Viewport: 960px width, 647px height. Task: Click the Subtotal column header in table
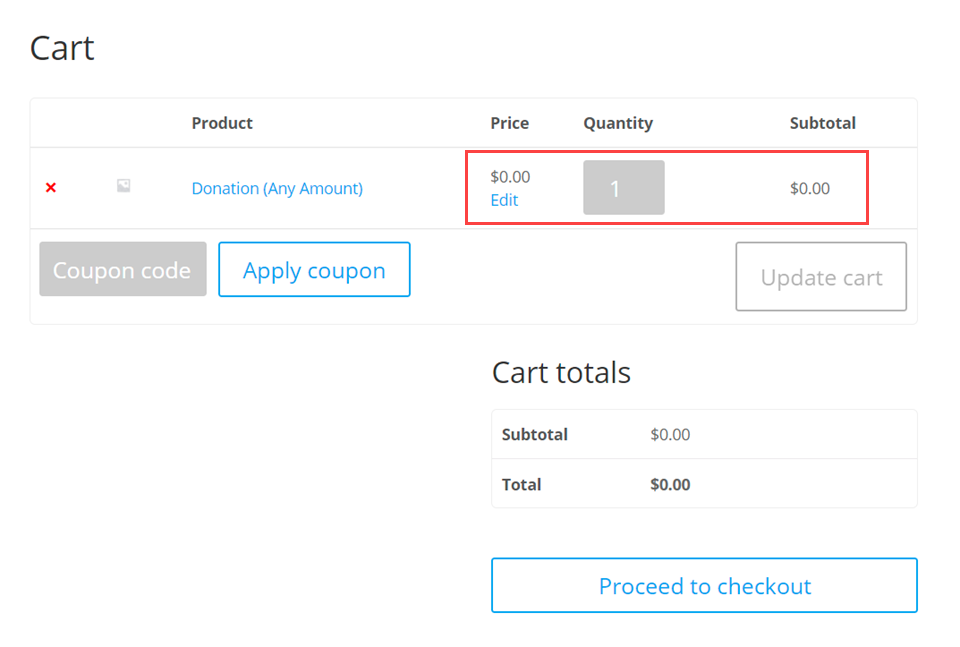[822, 123]
